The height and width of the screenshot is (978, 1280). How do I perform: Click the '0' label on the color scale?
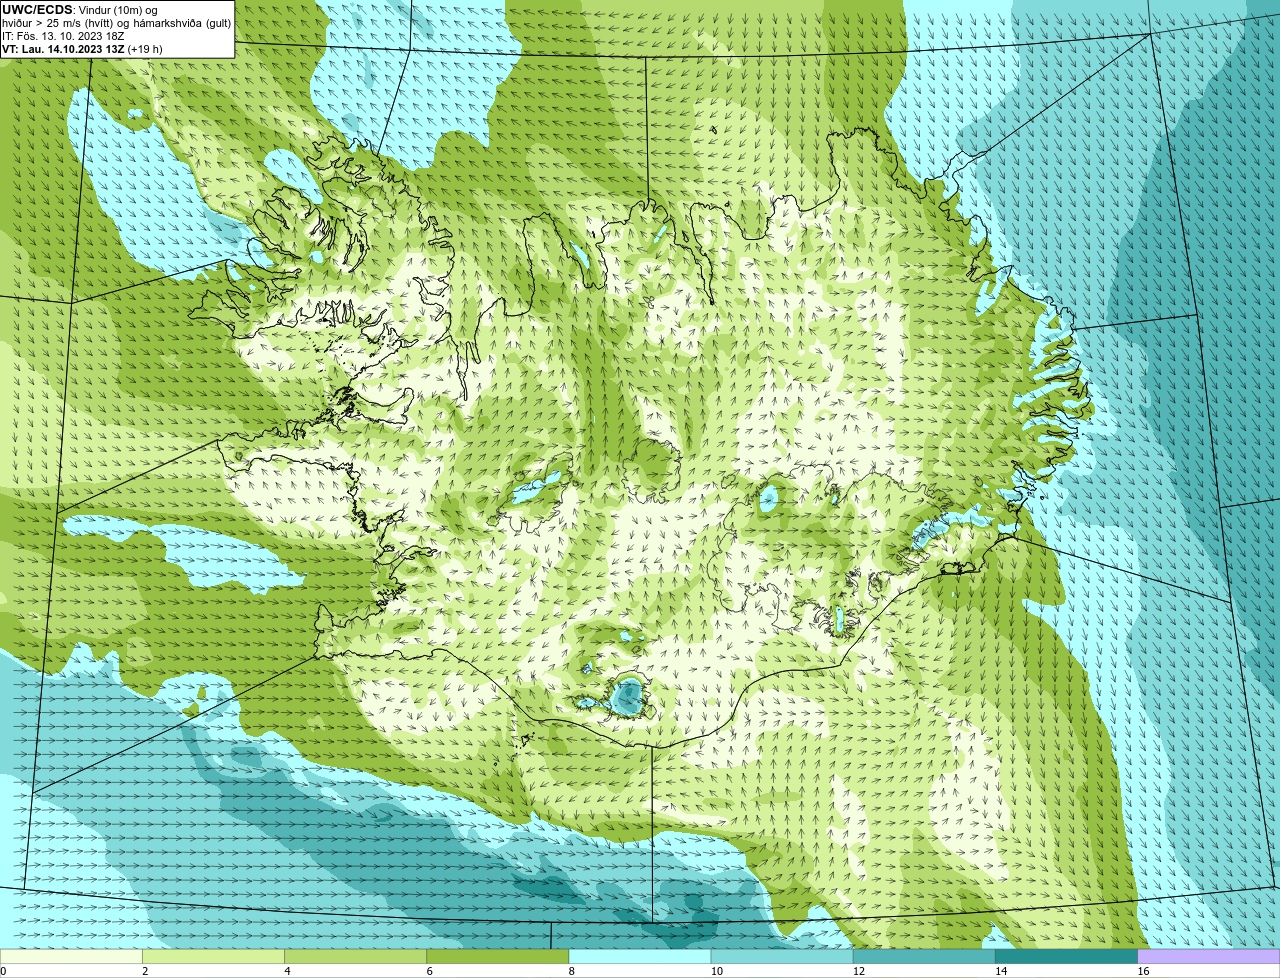[3, 971]
